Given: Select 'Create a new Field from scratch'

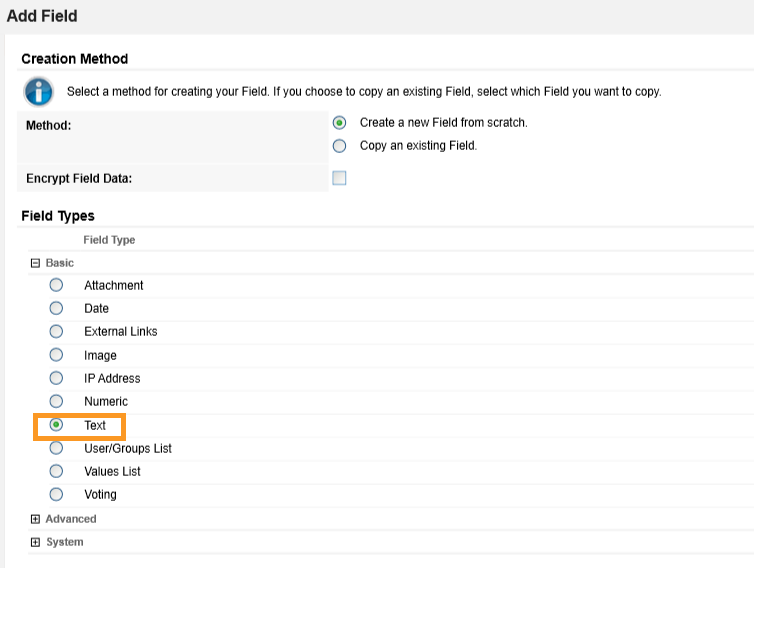Looking at the screenshot, I should (x=340, y=123).
